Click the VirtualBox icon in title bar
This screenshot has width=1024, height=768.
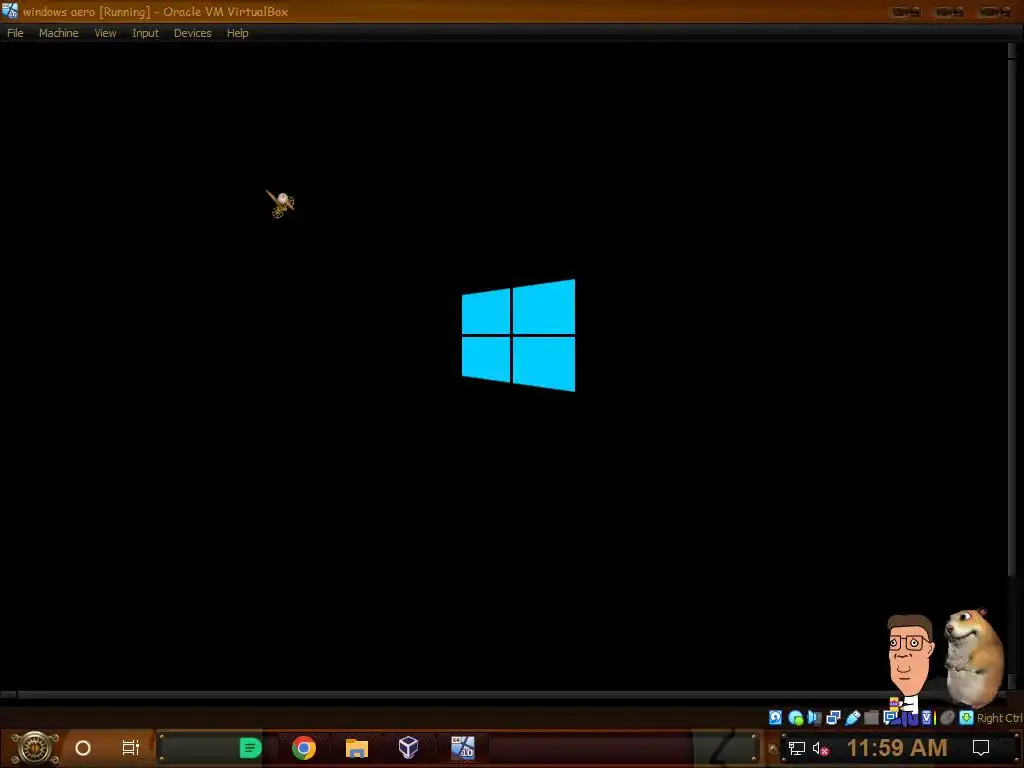tap(10, 10)
